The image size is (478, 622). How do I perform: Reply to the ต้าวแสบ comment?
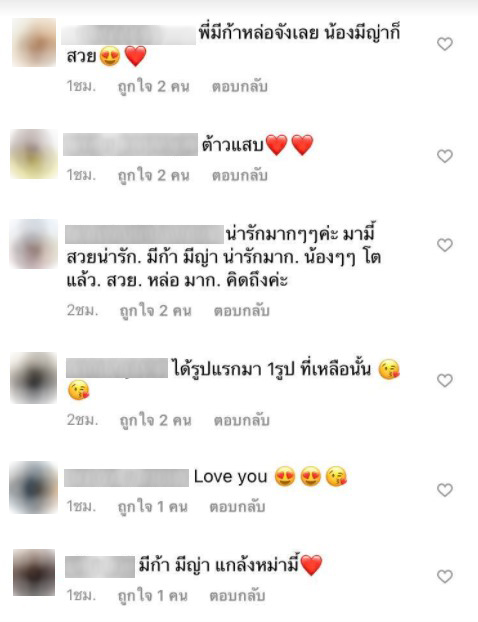pos(240,175)
